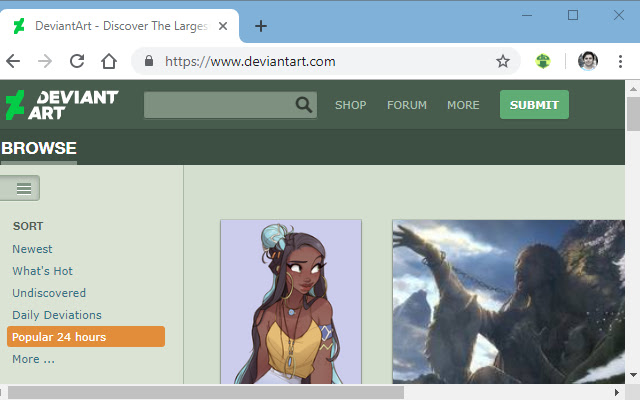Click vertical scrollbar down arrow
640x400 pixels.
[x=633, y=375]
